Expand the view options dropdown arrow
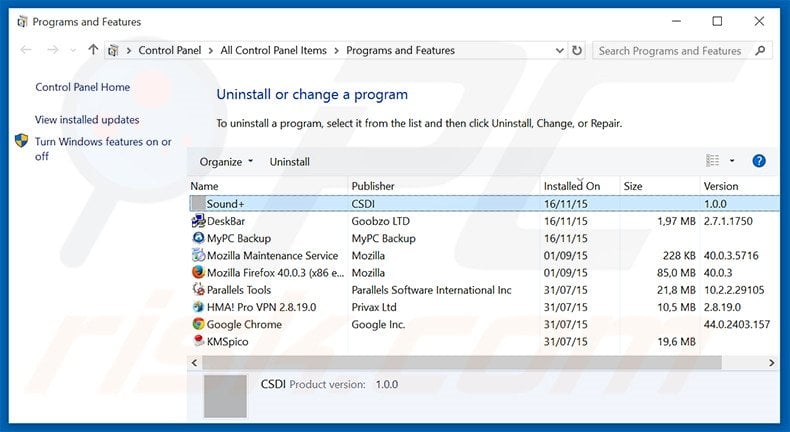The image size is (790, 432). (x=732, y=161)
